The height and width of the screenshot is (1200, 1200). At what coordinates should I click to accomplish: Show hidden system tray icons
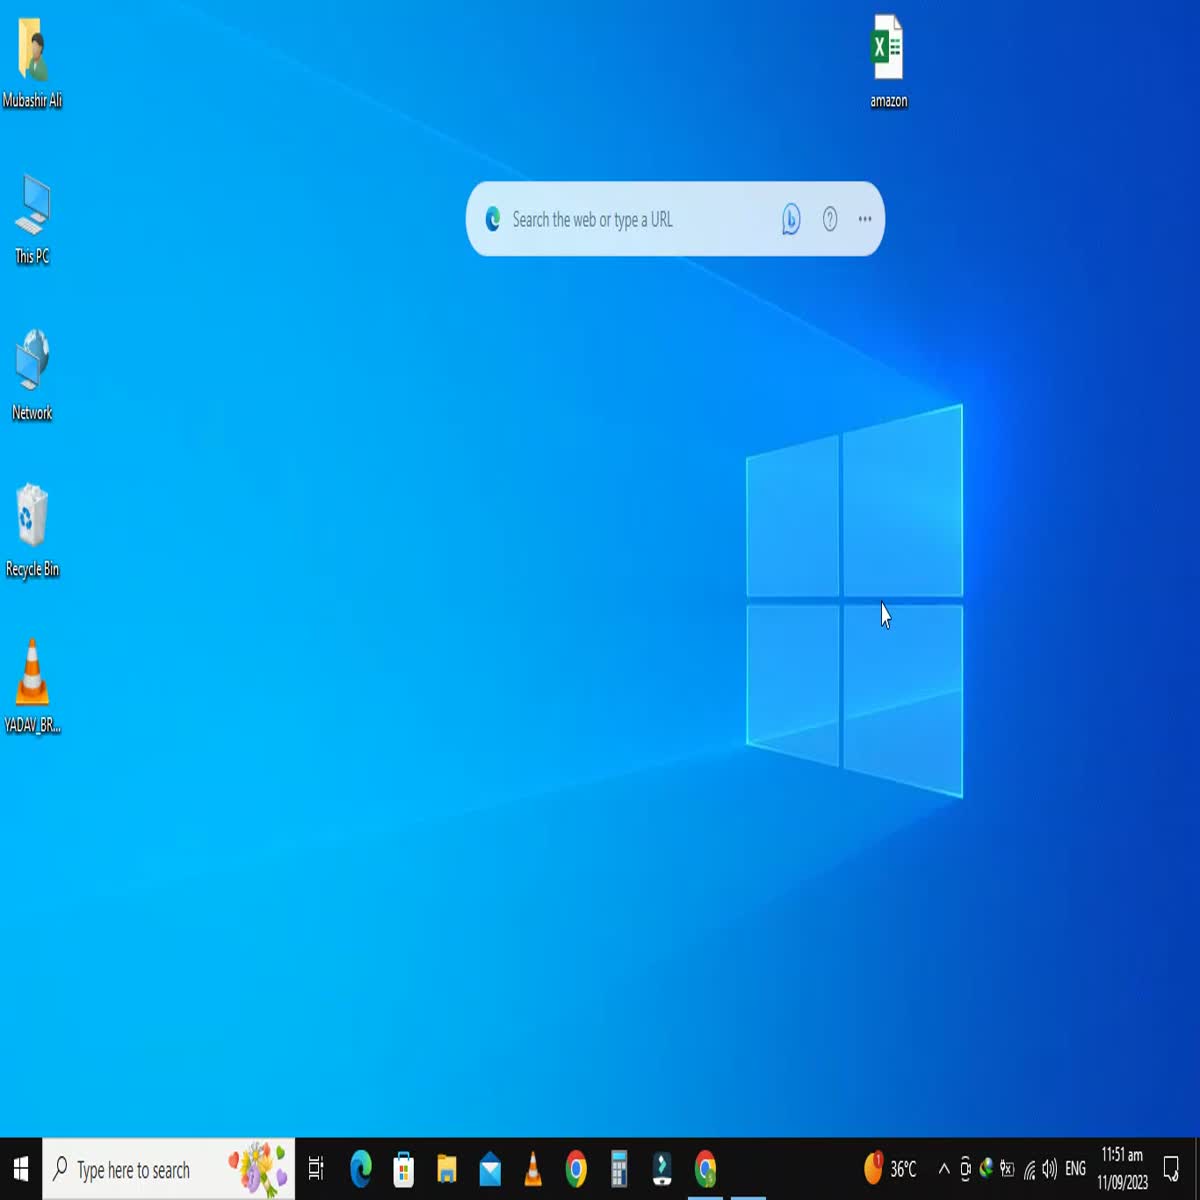coord(943,1169)
